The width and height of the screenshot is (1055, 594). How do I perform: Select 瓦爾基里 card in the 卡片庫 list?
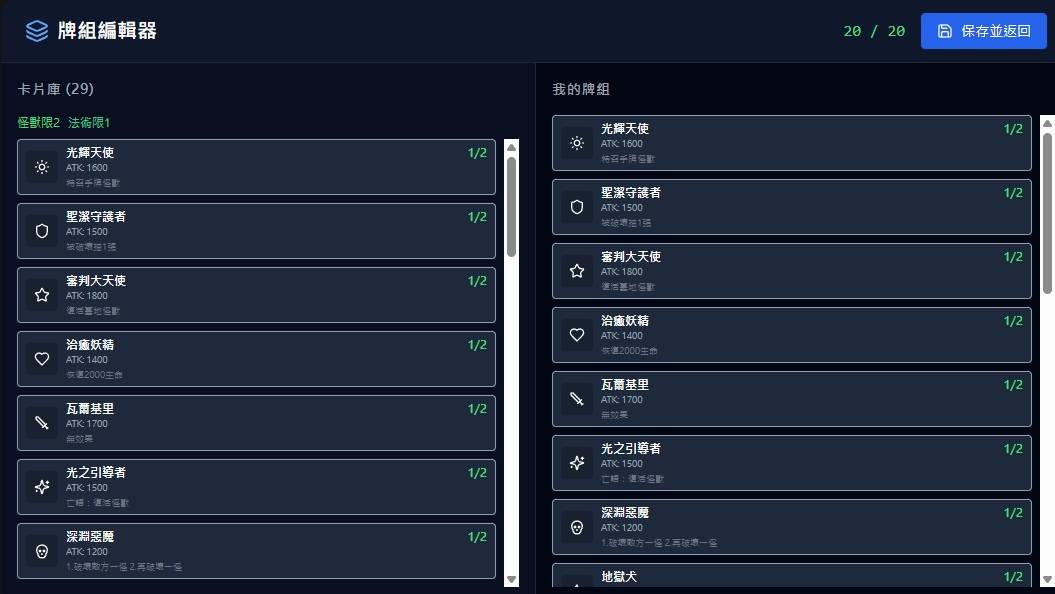click(x=256, y=423)
